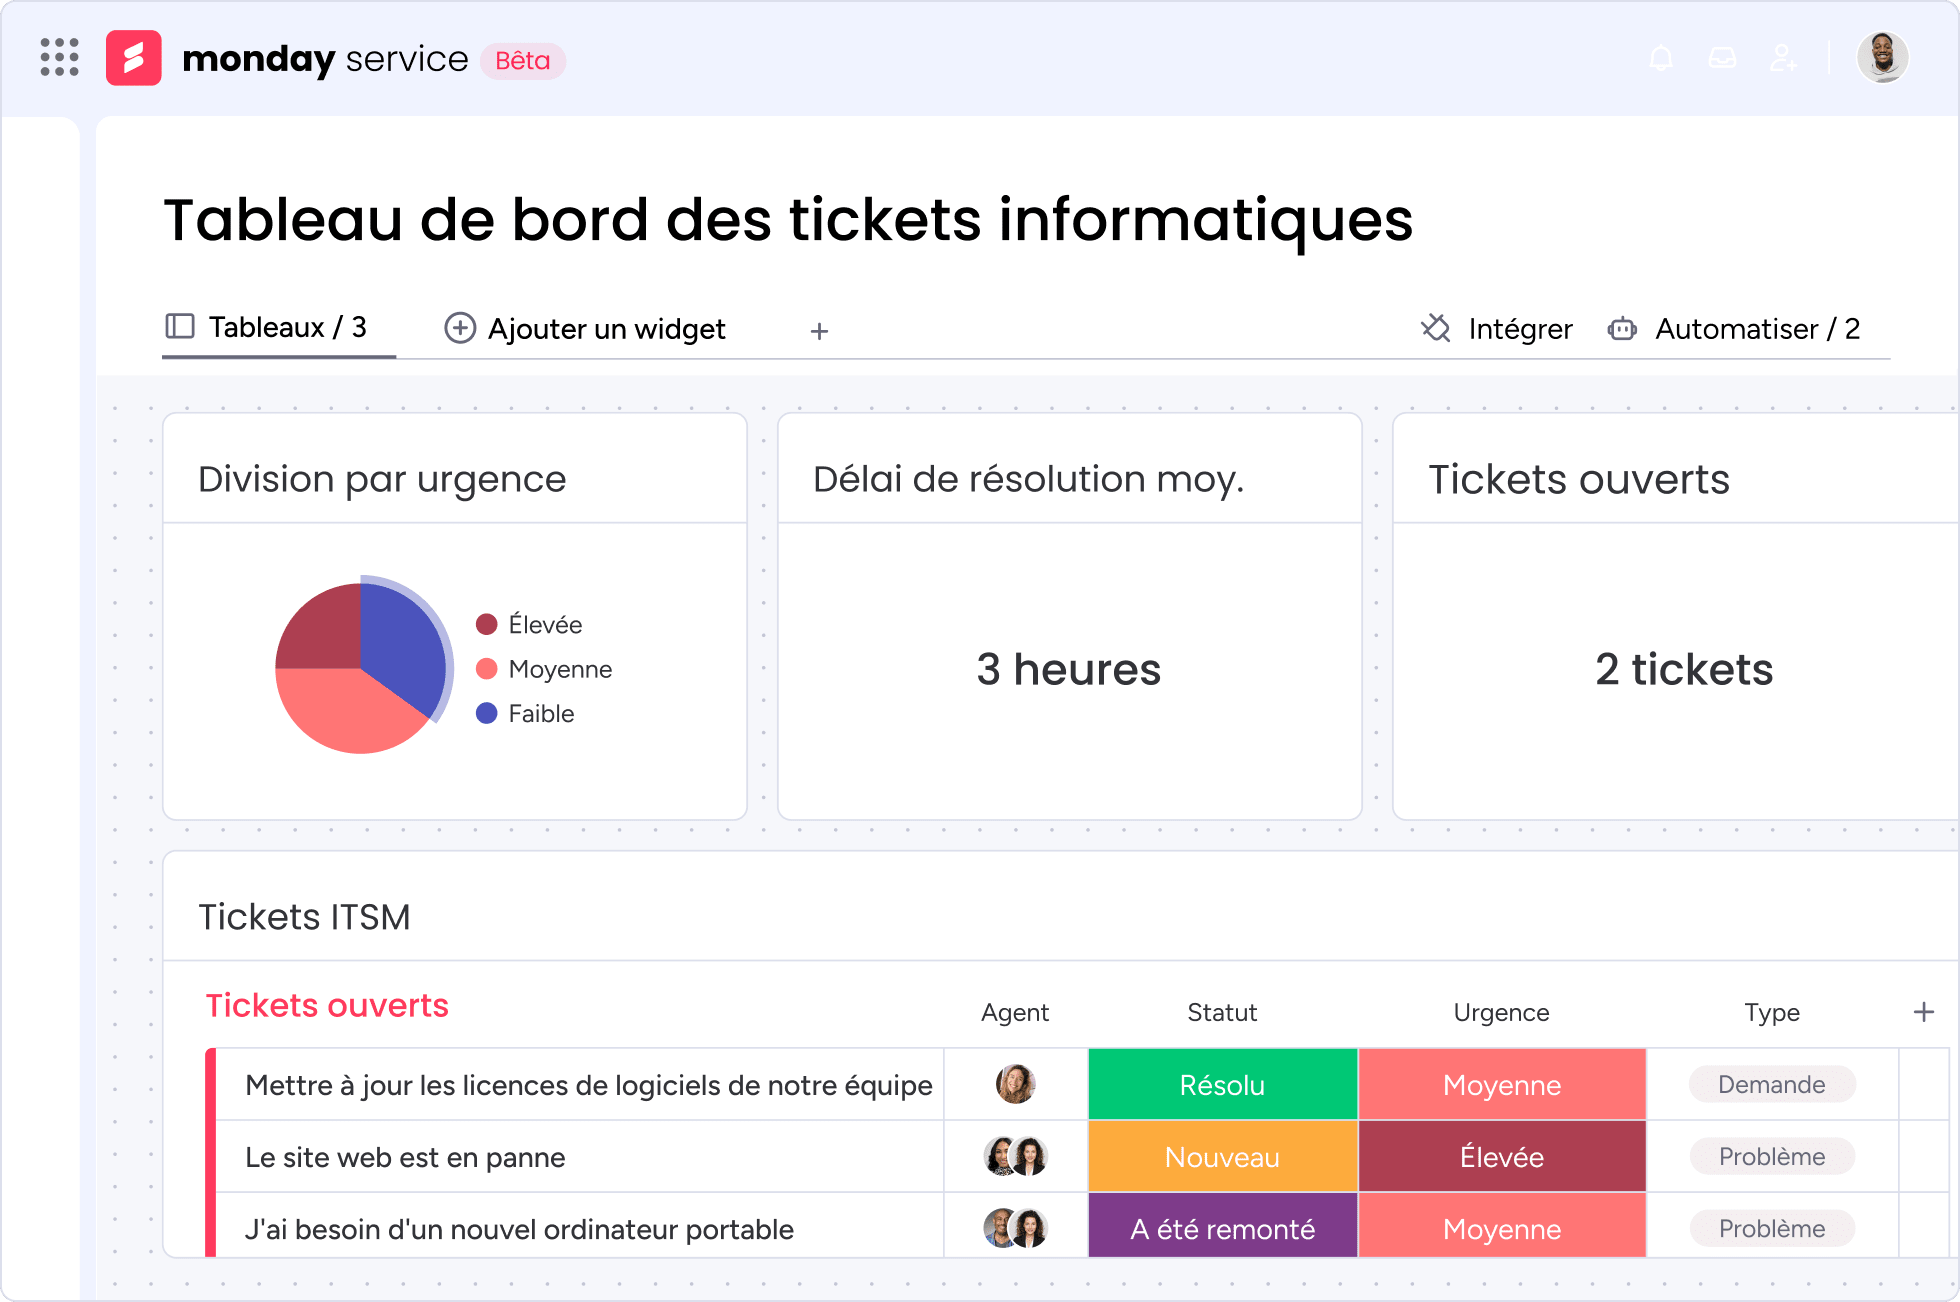Image resolution: width=1960 pixels, height=1302 pixels.
Task: Open the Demande type tag
Action: tap(1772, 1084)
